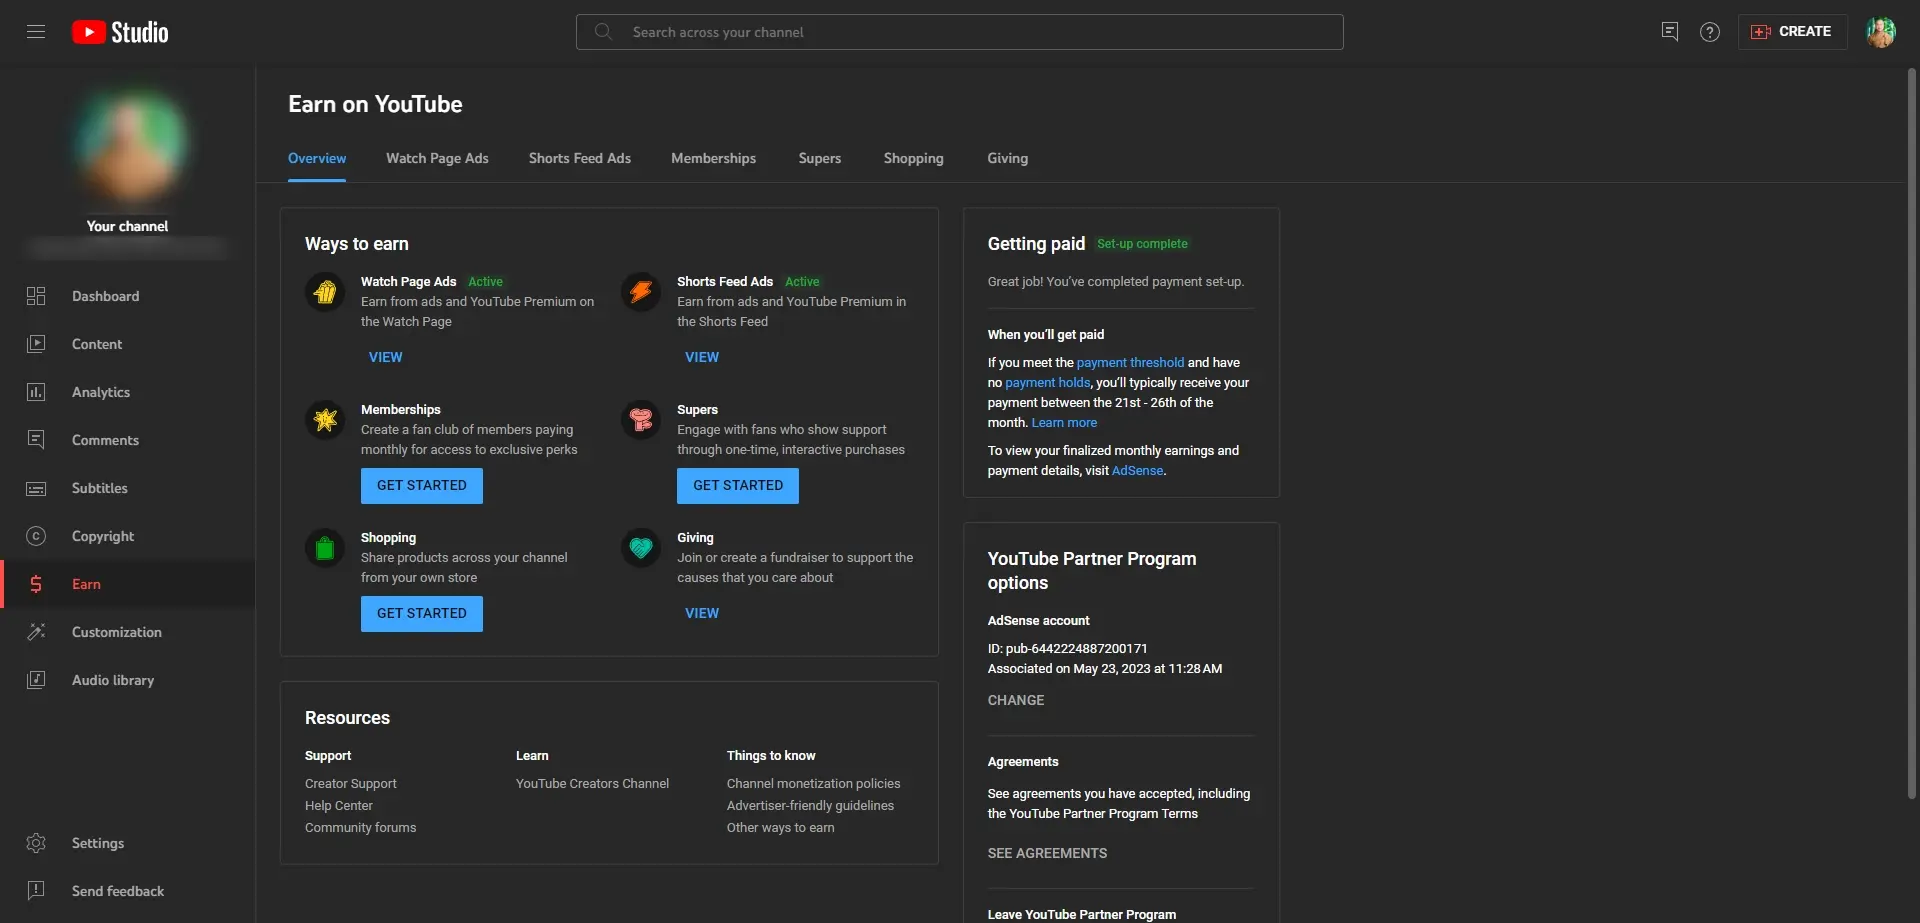
Task: Open the Help question mark icon
Action: 1710,32
